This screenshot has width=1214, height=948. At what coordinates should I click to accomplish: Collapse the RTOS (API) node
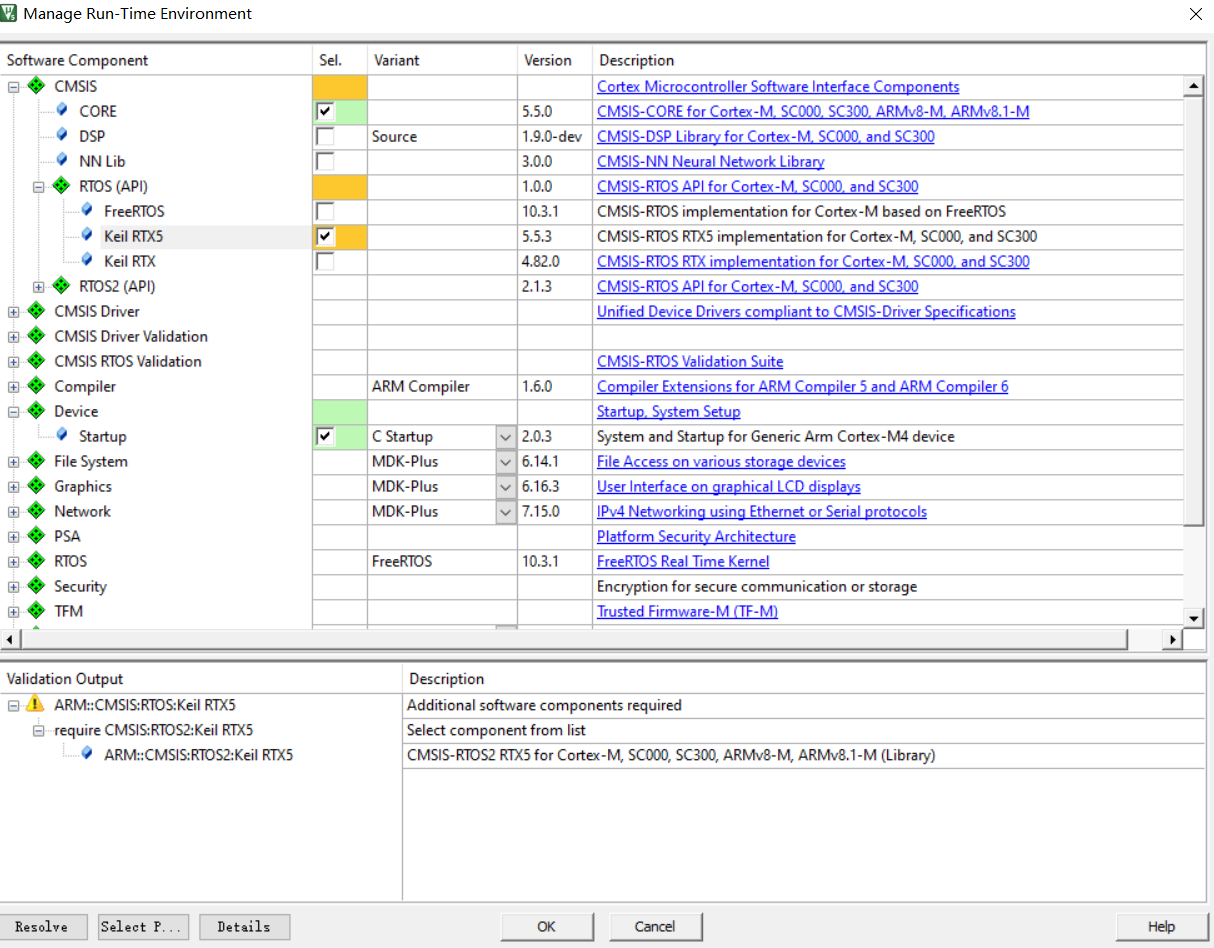[39, 187]
